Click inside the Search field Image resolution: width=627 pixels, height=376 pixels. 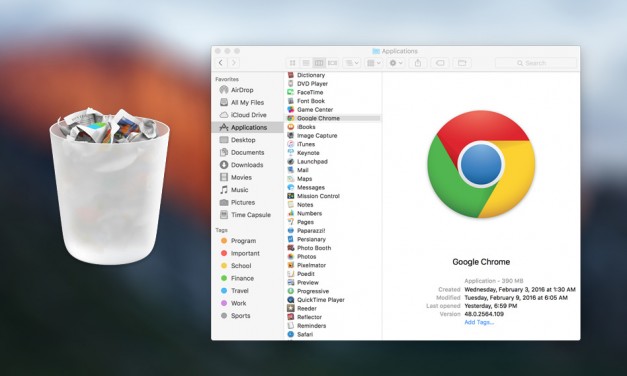coord(536,63)
